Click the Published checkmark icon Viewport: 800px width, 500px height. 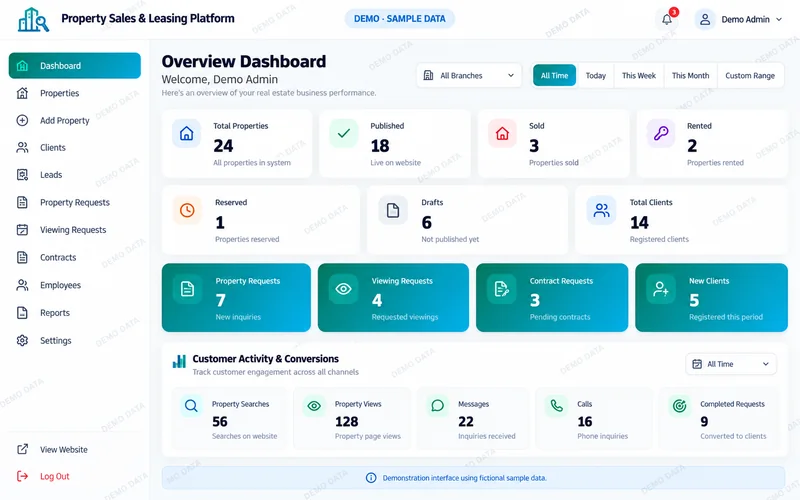pyautogui.click(x=344, y=134)
